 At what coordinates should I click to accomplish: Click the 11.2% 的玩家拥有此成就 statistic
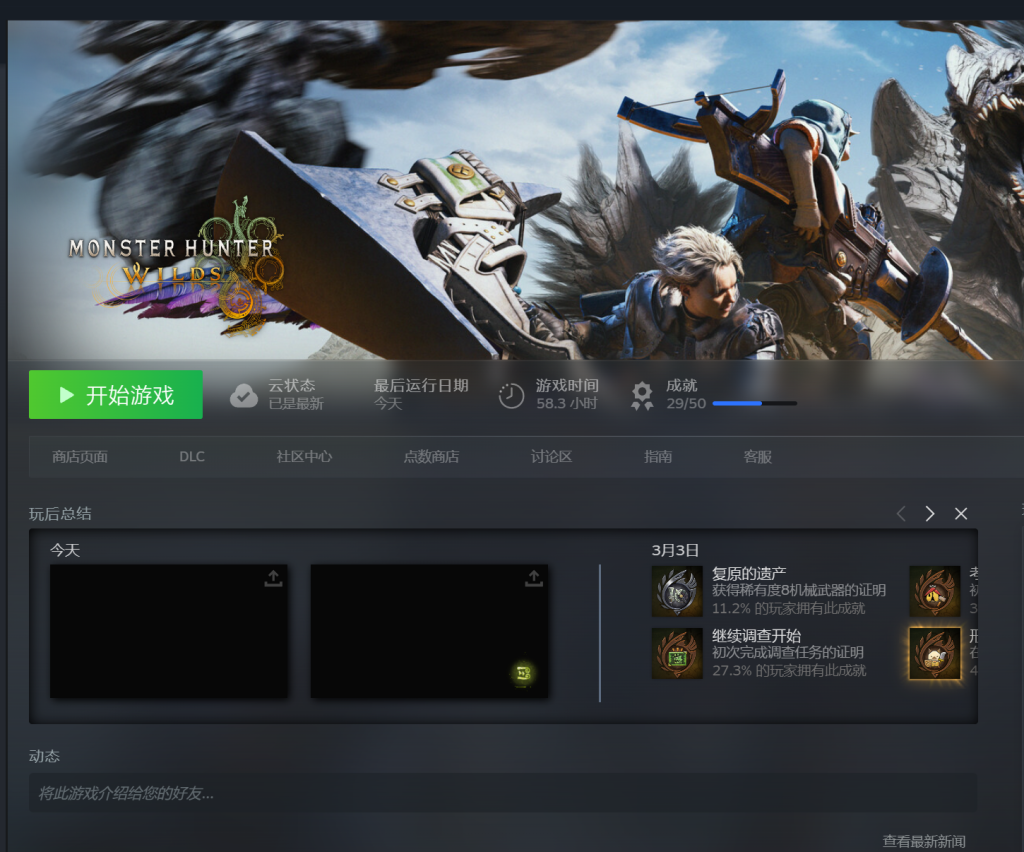coord(788,608)
